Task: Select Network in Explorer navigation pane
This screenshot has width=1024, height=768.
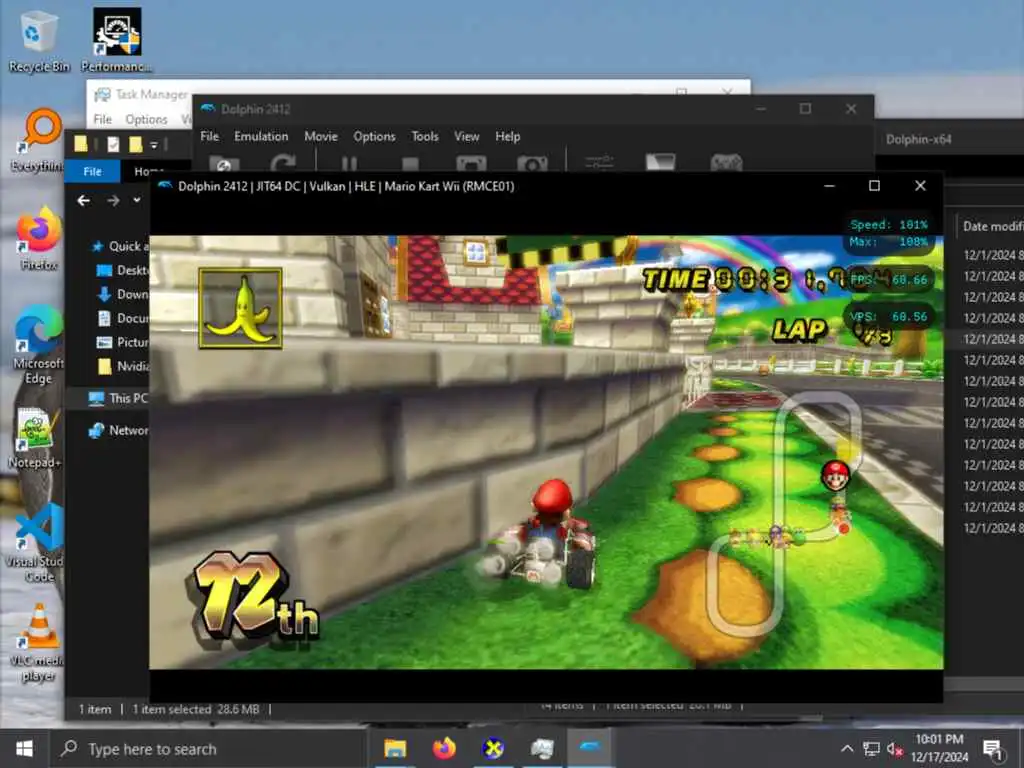Action: pyautogui.click(x=119, y=430)
